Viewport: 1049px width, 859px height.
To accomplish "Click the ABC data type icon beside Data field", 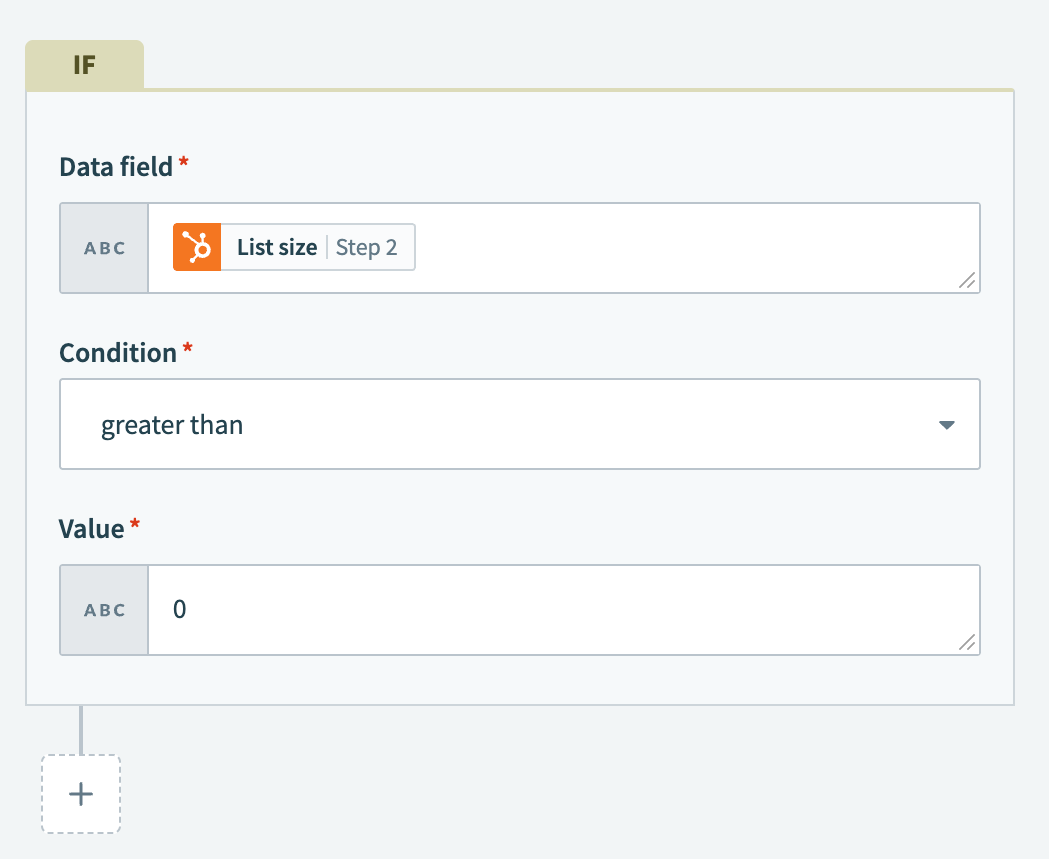I will click(x=103, y=247).
